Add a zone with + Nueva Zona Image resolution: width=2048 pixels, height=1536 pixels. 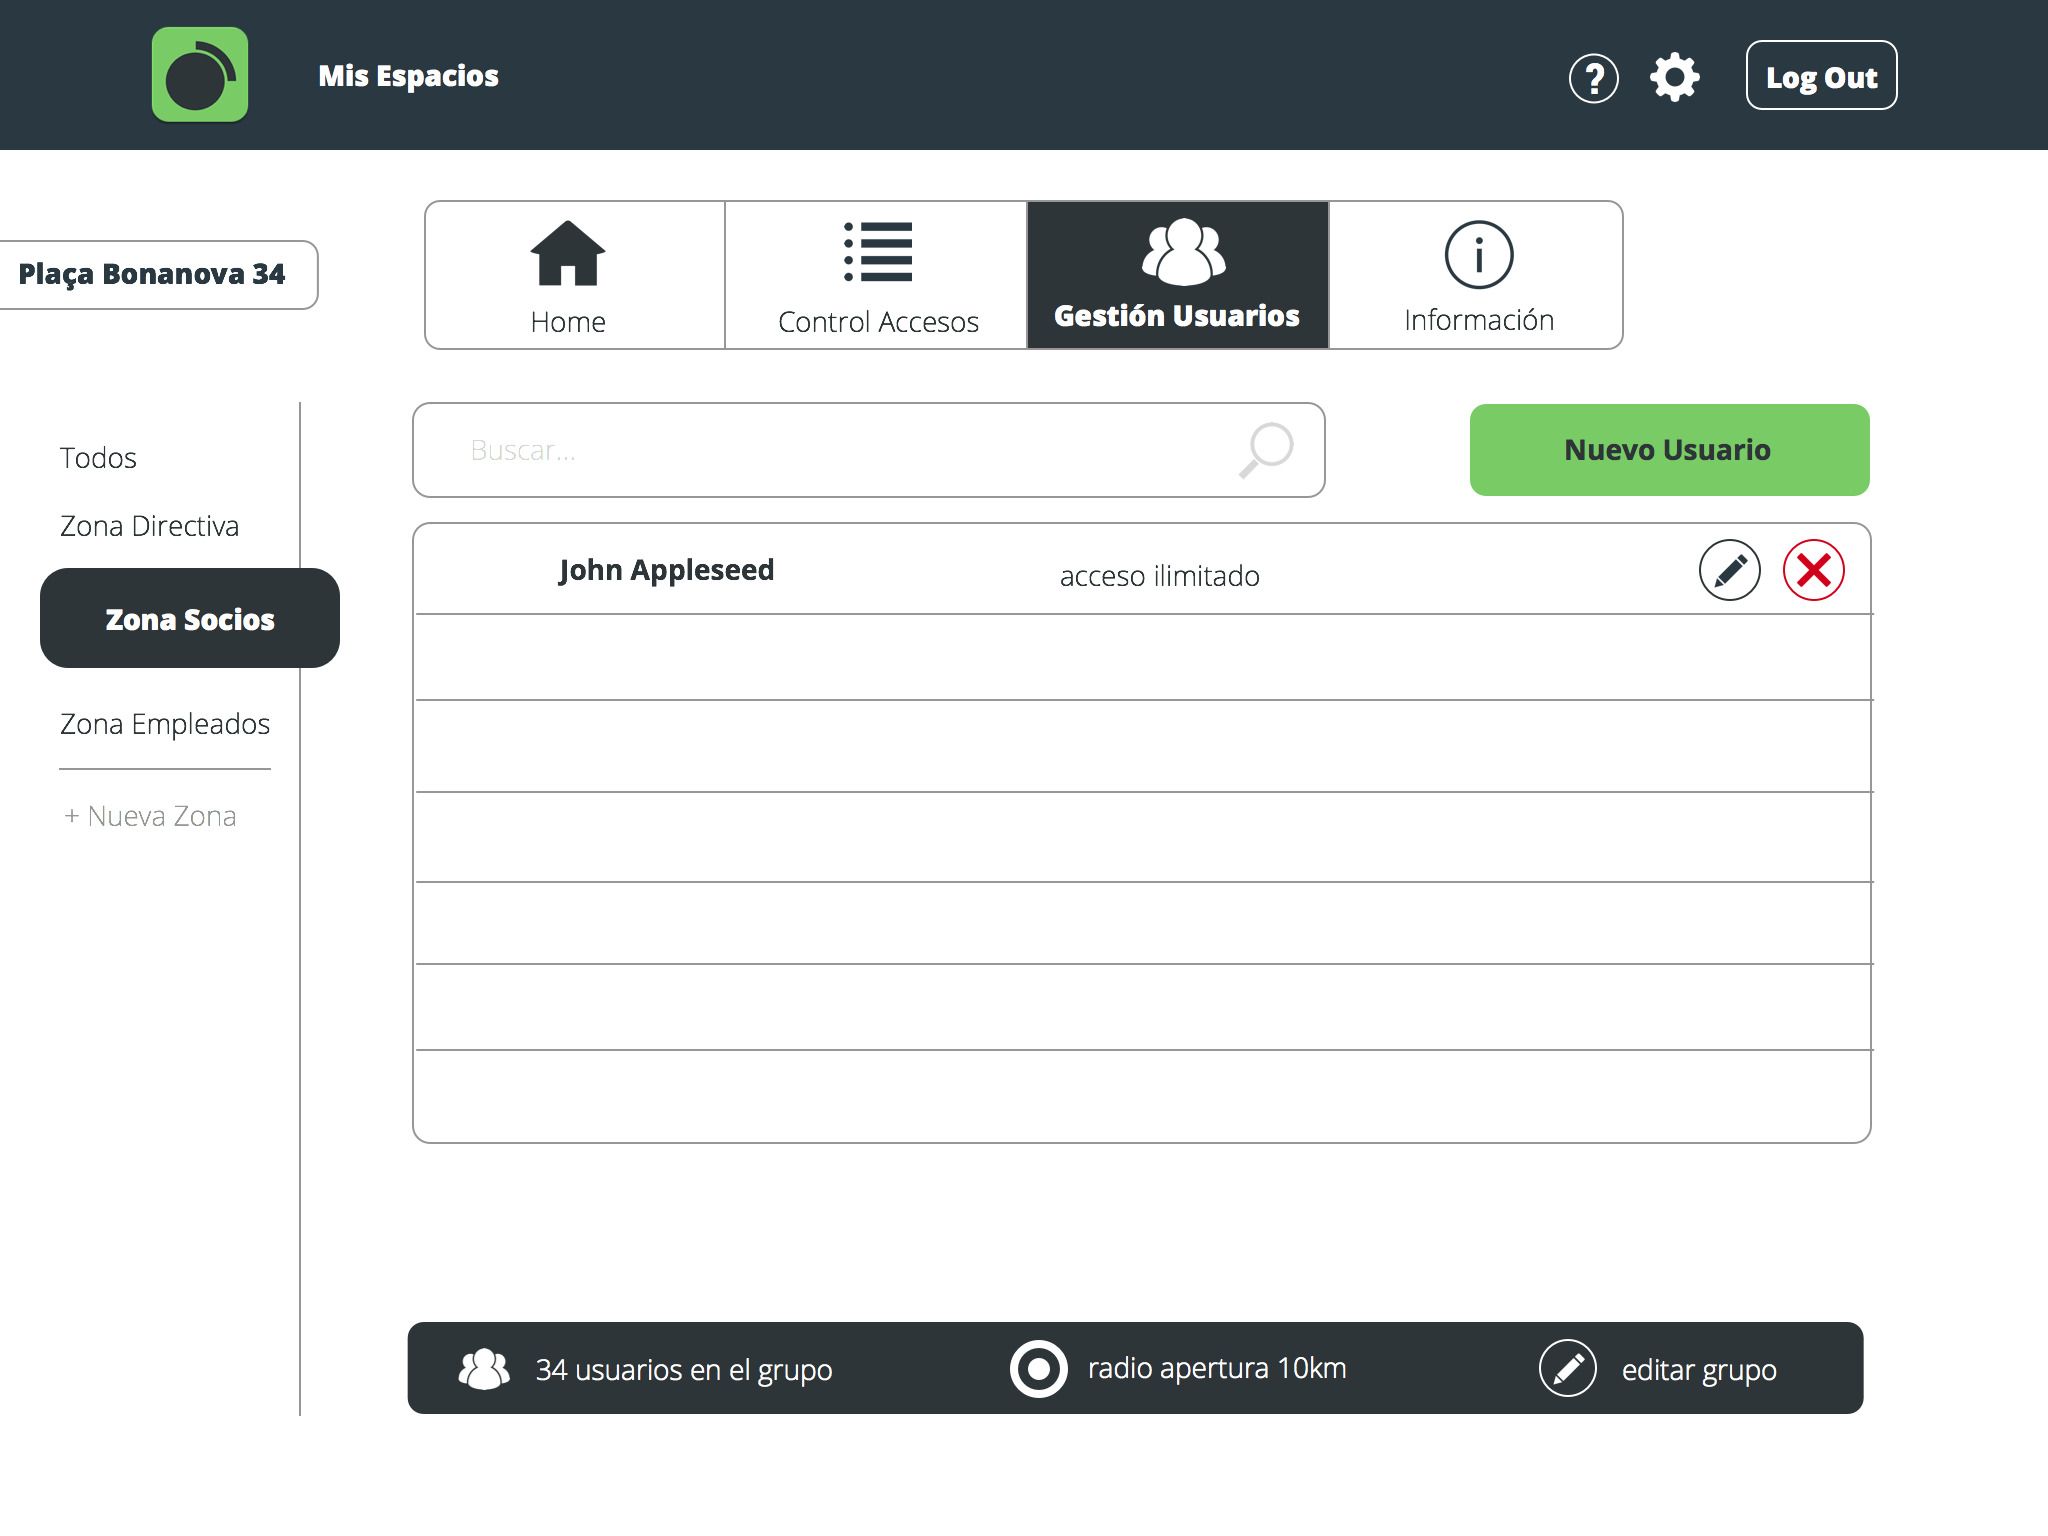click(x=150, y=816)
